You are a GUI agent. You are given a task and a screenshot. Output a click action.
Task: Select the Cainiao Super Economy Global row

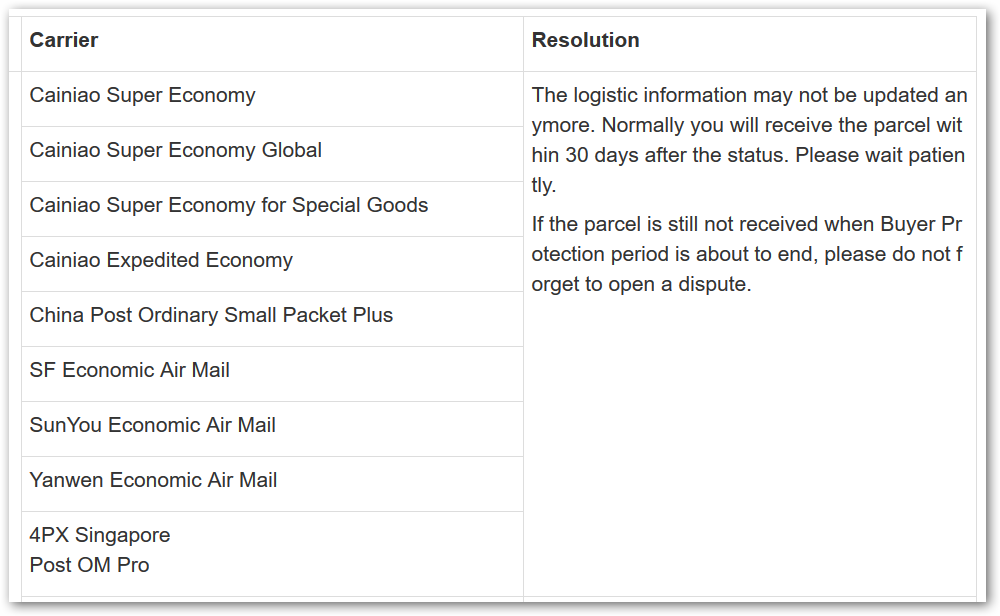(176, 151)
